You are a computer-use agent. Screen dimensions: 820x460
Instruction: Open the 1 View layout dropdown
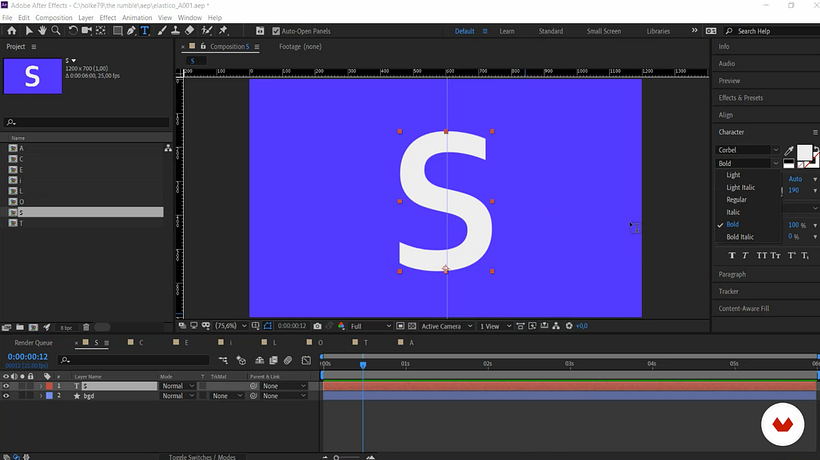click(x=495, y=326)
